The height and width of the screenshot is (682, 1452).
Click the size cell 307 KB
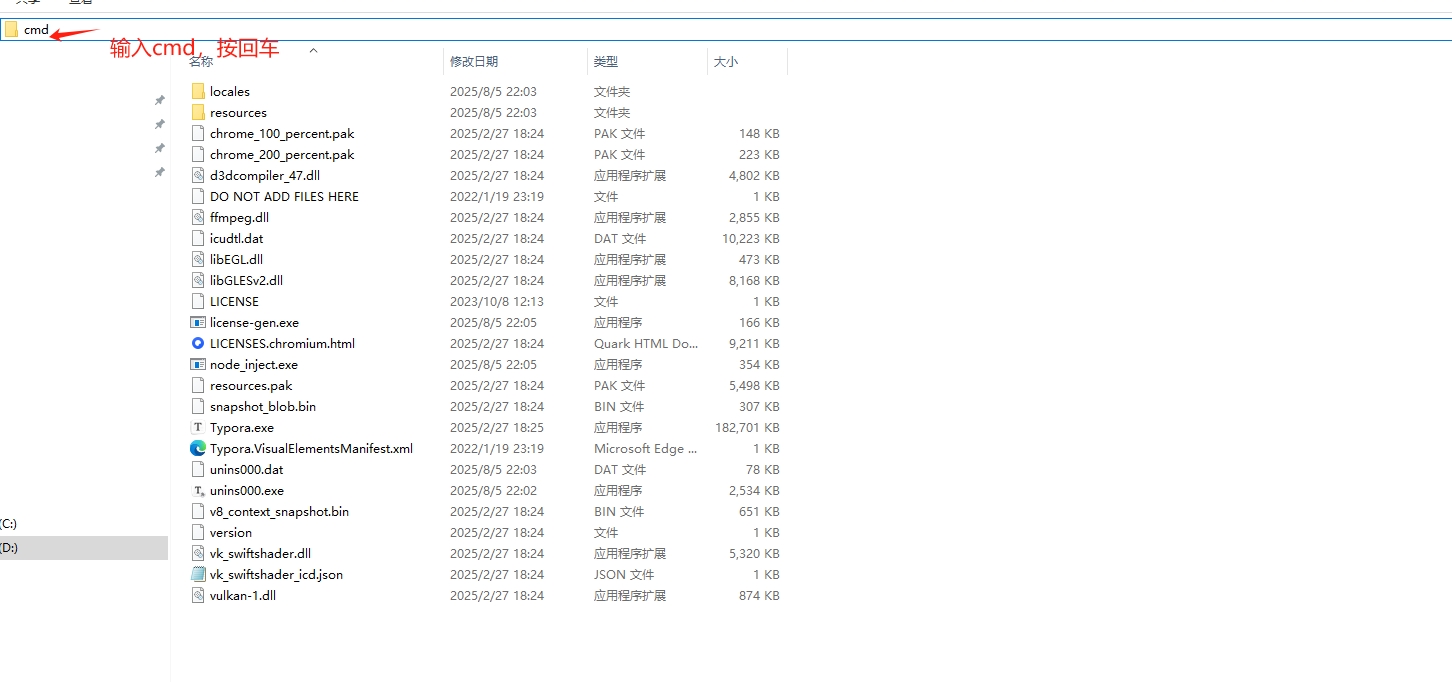pos(759,407)
